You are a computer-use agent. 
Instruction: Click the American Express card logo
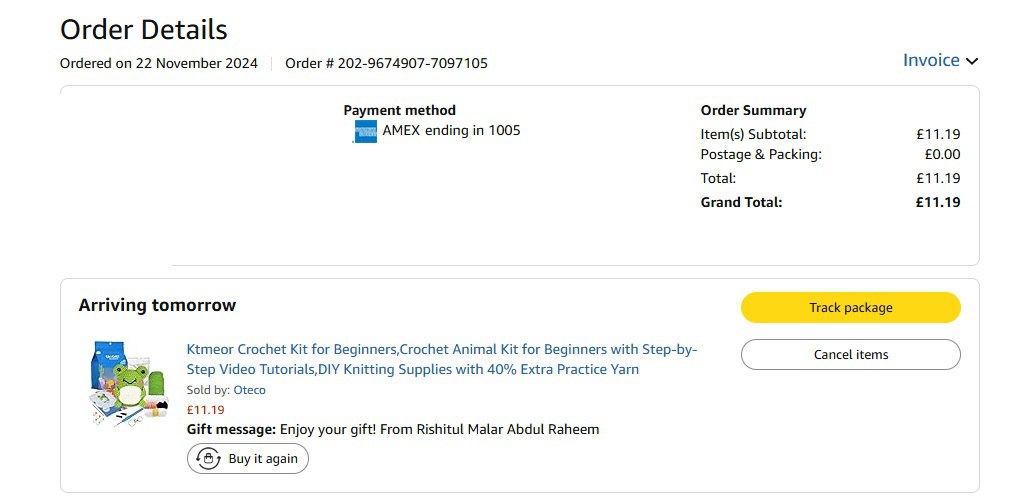[365, 131]
